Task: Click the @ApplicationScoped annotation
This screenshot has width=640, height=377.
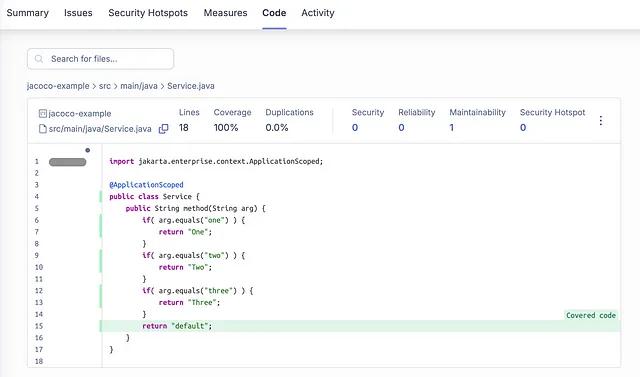Action: [x=146, y=185]
